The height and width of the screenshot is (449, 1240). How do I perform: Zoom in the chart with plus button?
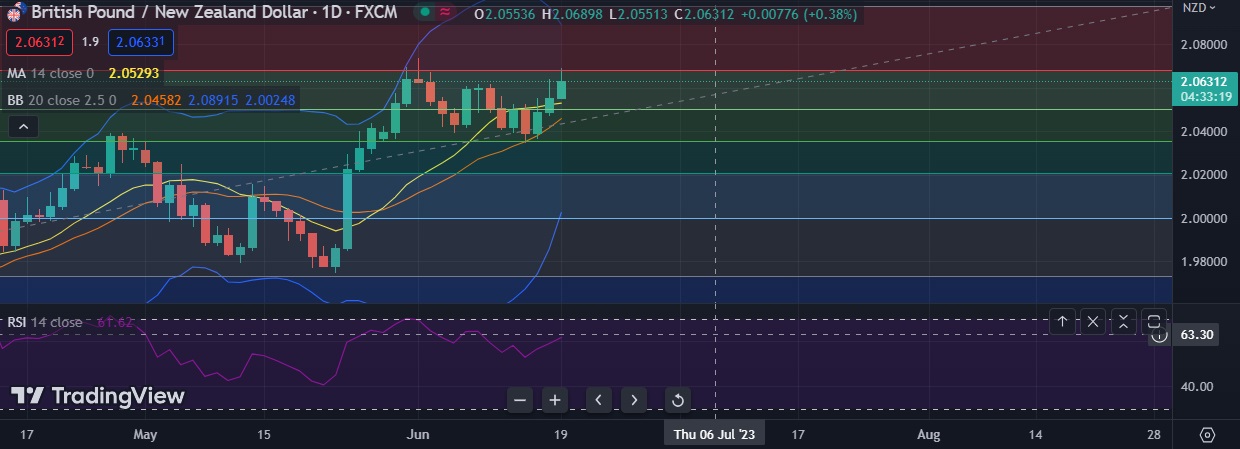coord(555,400)
